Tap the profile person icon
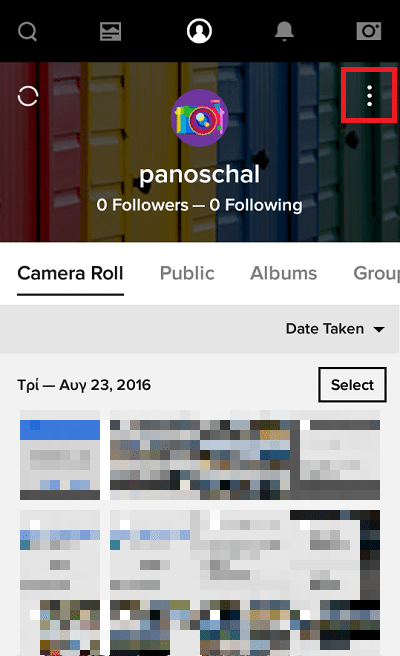The width and height of the screenshot is (400, 656). [199, 31]
